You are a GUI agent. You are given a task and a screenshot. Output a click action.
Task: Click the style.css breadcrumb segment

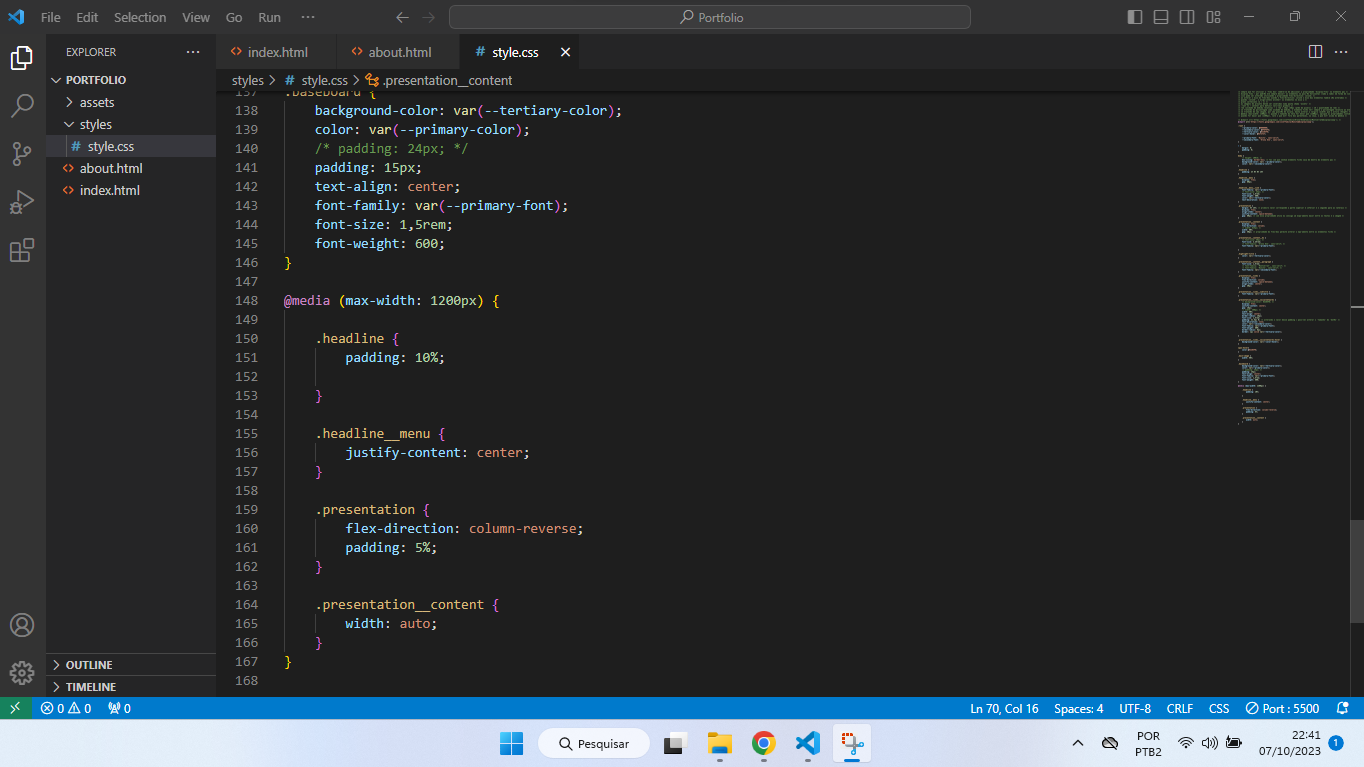pyautogui.click(x=316, y=80)
